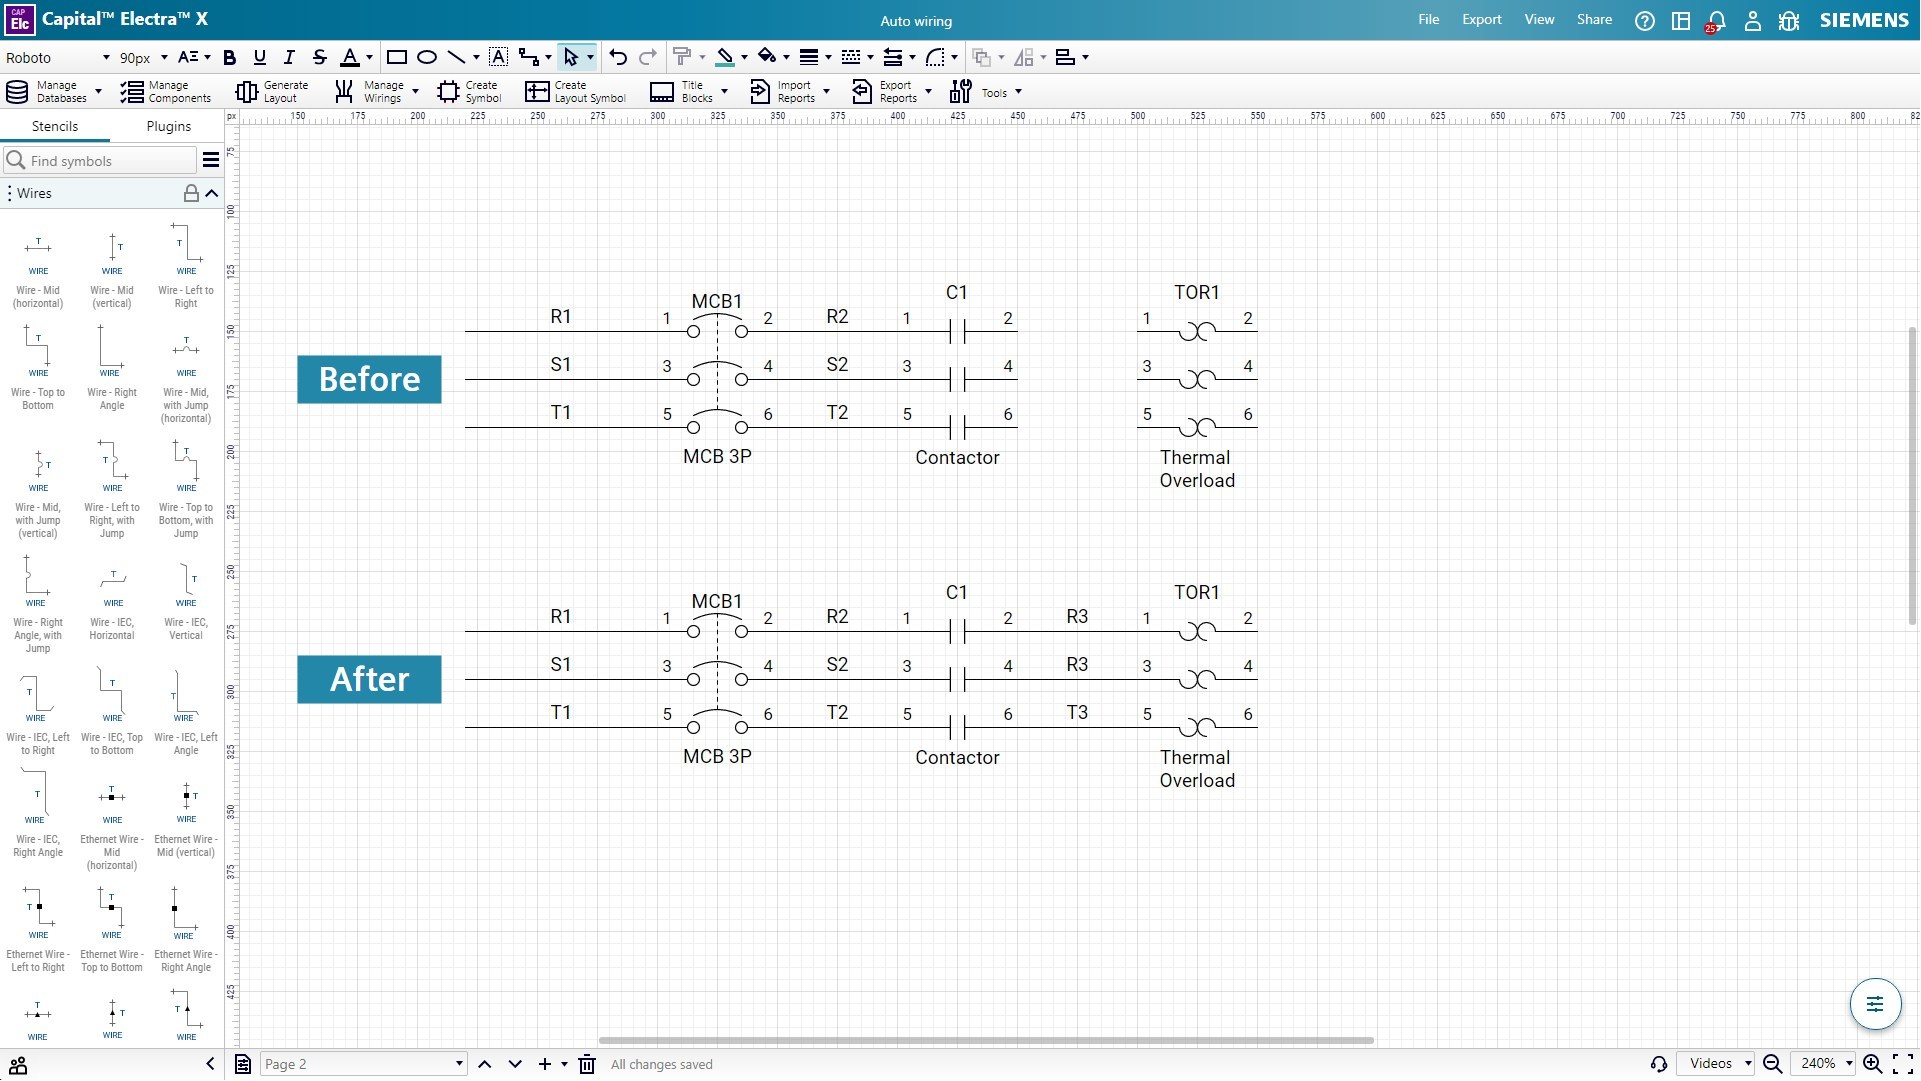This screenshot has height=1081, width=1921.
Task: Open the Roboto font dropdown
Action: click(57, 57)
